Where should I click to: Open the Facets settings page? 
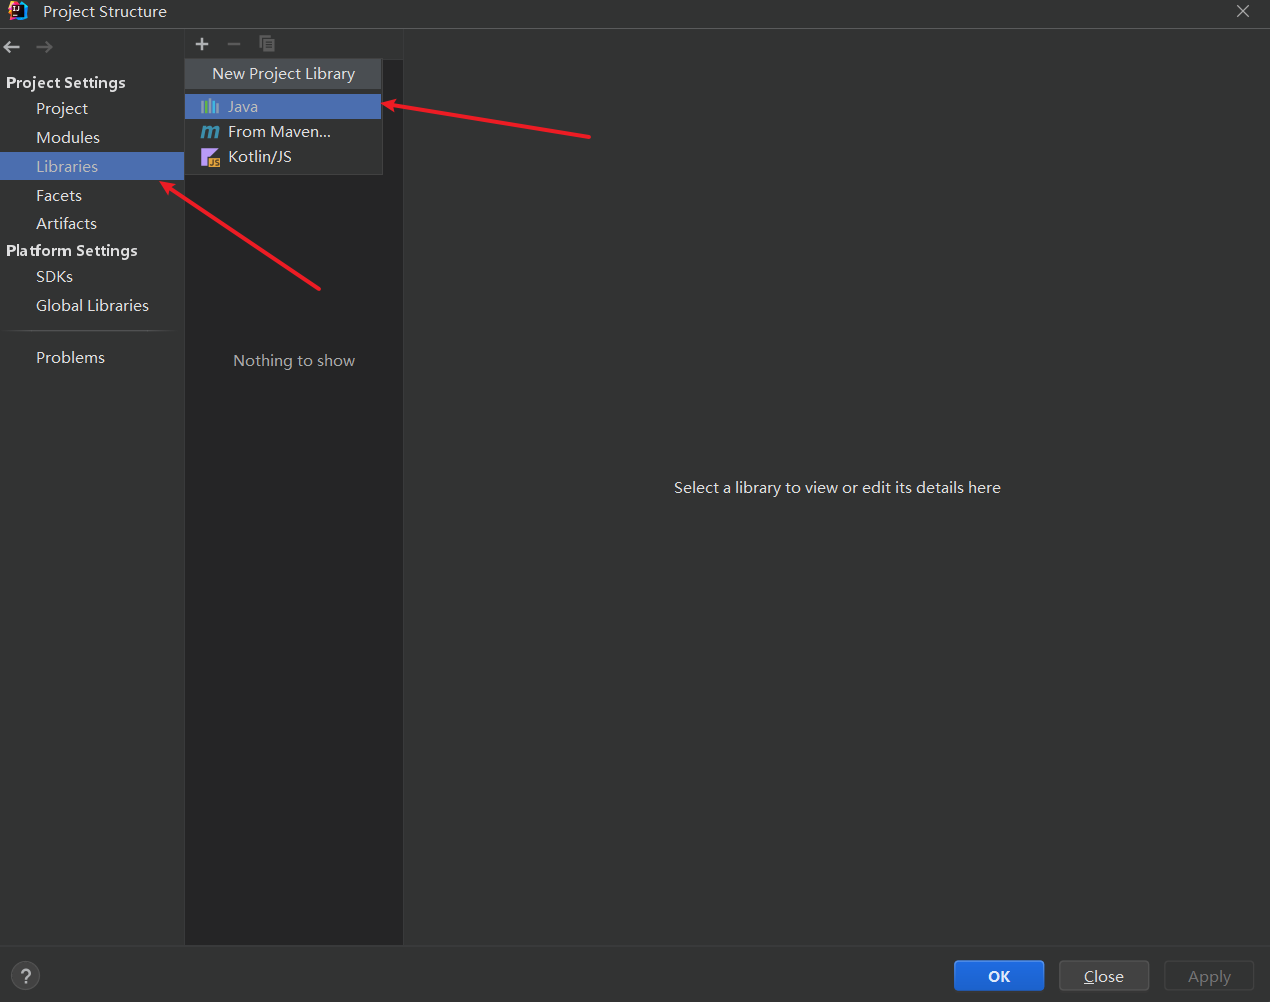[59, 195]
